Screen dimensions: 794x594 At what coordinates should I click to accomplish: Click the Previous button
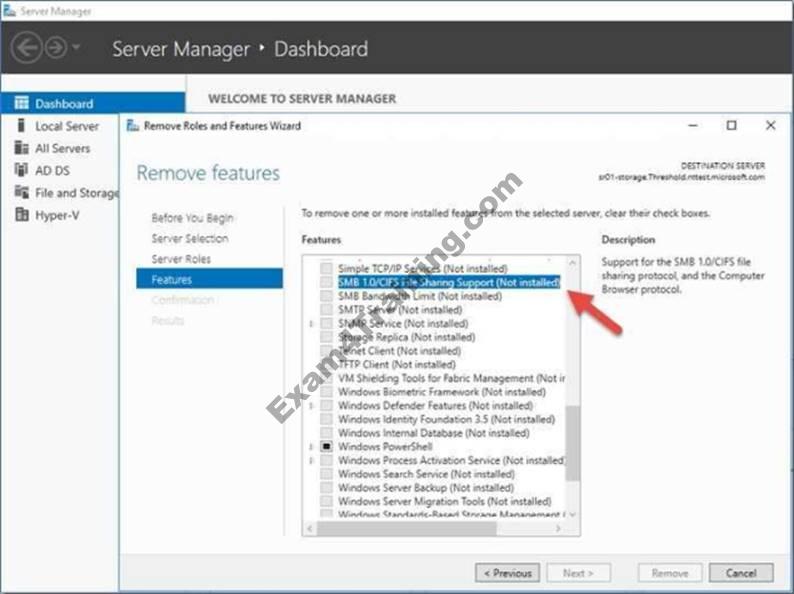point(507,573)
